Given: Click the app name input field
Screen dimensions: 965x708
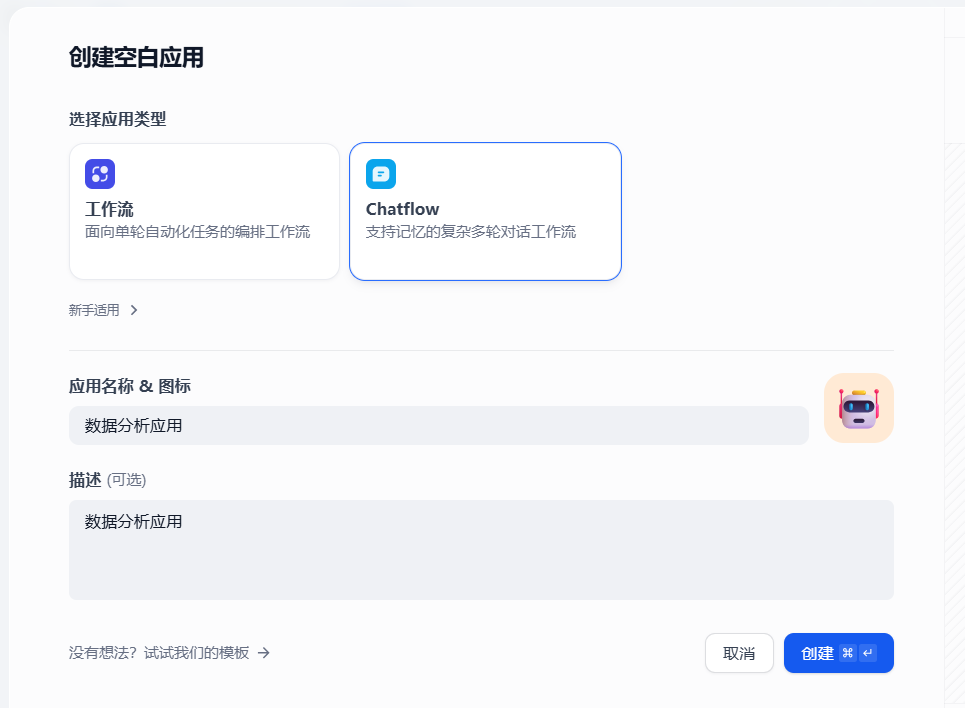Looking at the screenshot, I should pos(439,425).
